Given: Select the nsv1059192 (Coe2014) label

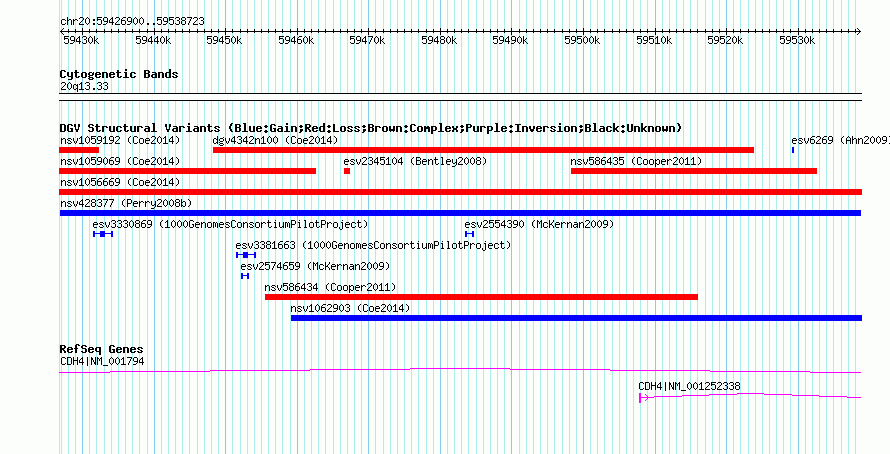Looking at the screenshot, I should tap(120, 140).
